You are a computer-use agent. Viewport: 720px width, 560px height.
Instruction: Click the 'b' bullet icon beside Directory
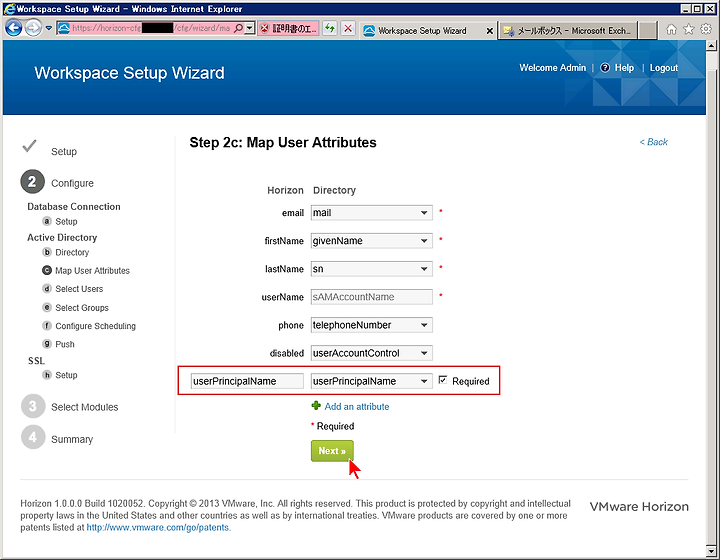point(47,252)
